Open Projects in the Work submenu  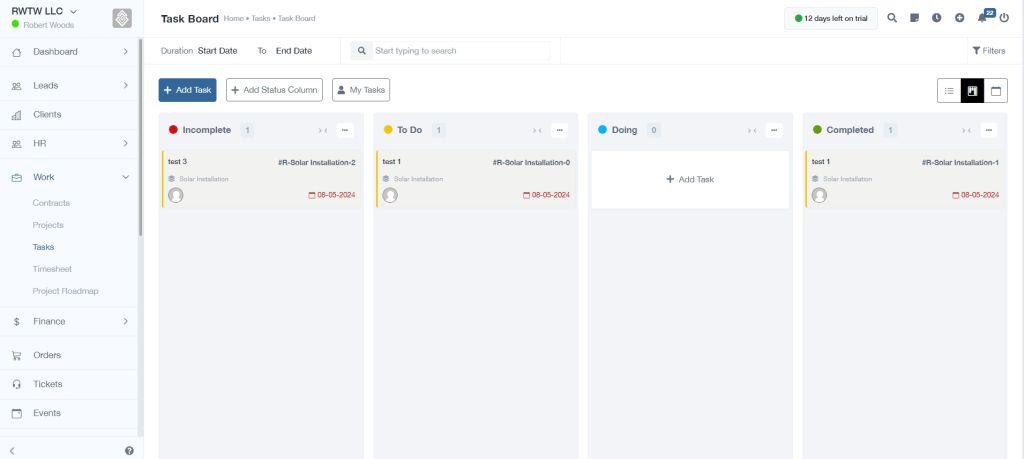(48, 225)
